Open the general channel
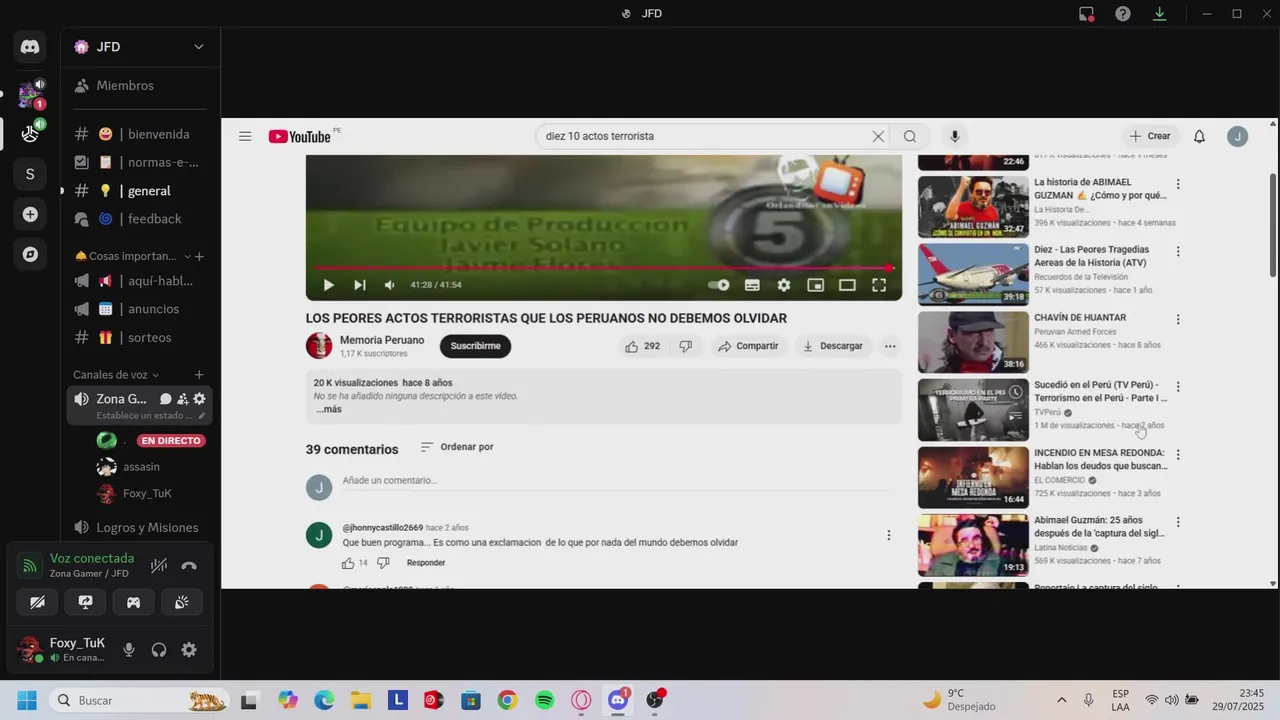Viewport: 1280px width, 720px height. pyautogui.click(x=140, y=190)
